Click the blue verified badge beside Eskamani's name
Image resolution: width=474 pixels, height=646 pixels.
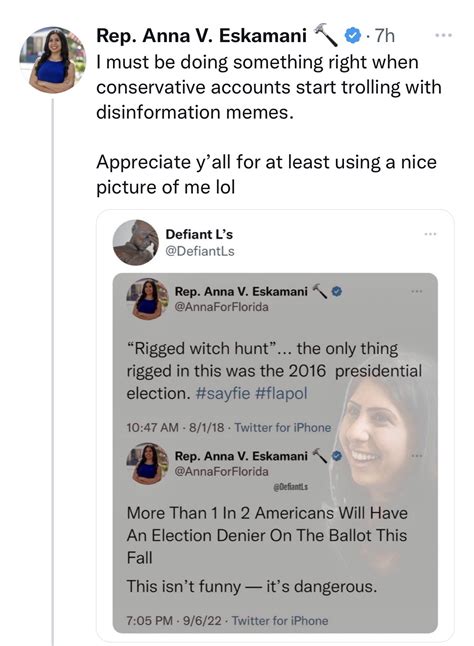click(351, 36)
